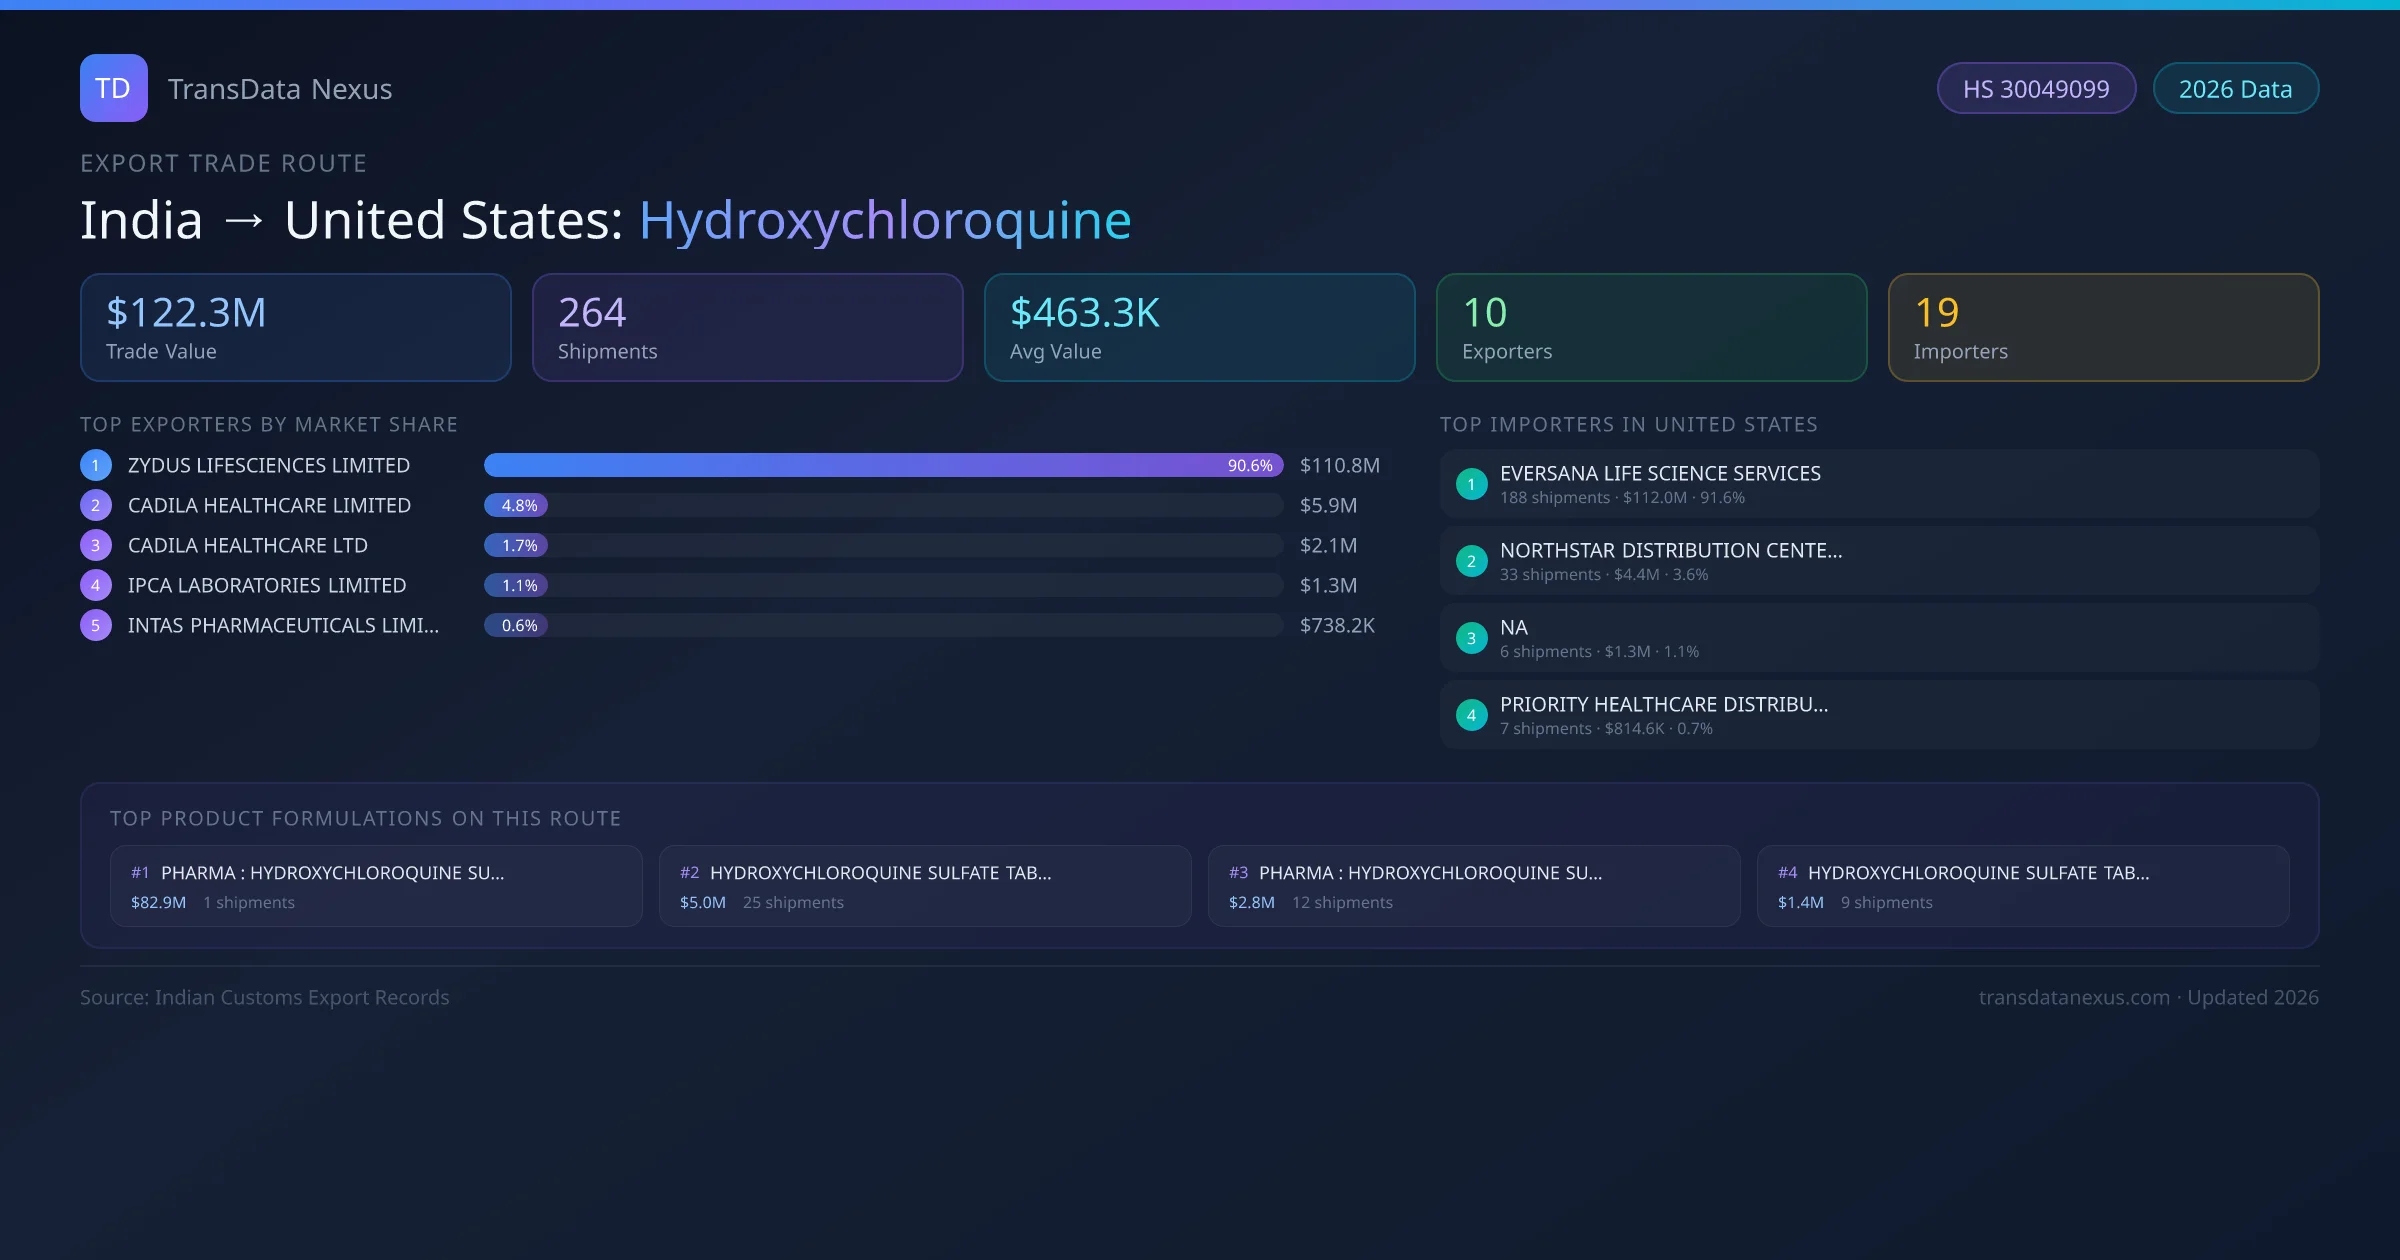
Task: Open the 19 Importers stat card
Action: pos(2103,327)
